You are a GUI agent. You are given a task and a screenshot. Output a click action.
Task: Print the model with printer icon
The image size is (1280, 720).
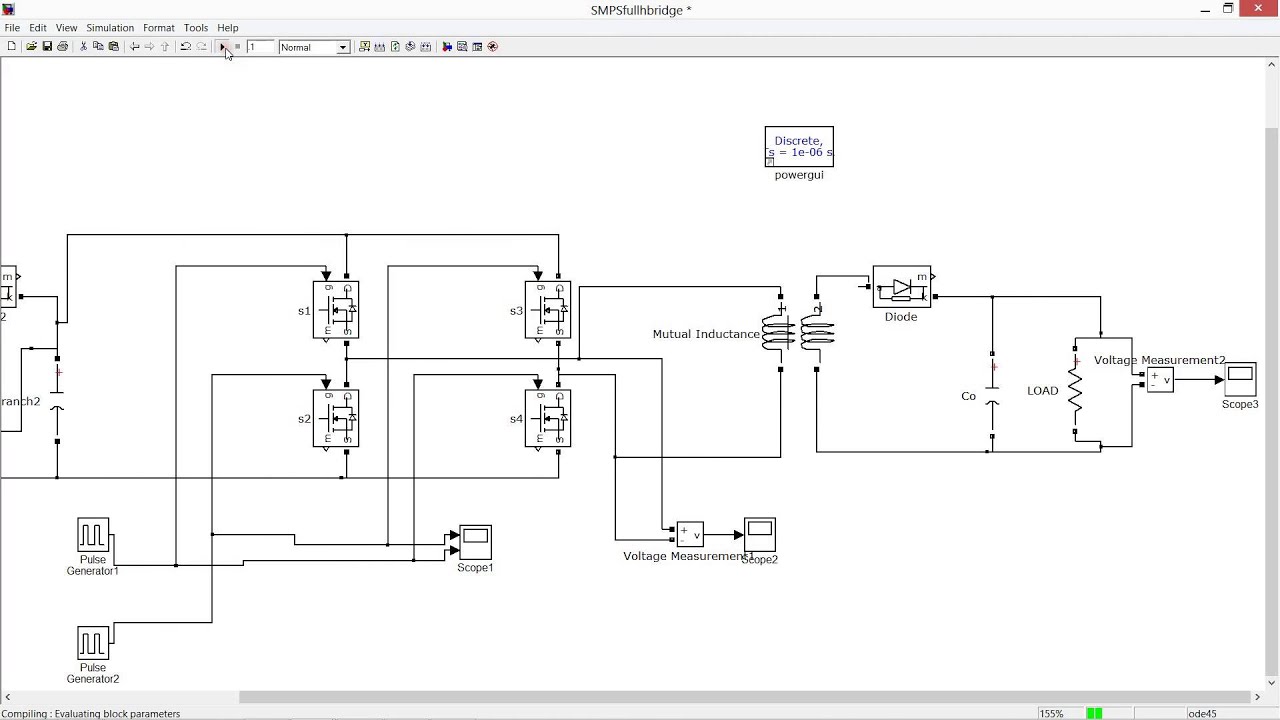tap(62, 47)
